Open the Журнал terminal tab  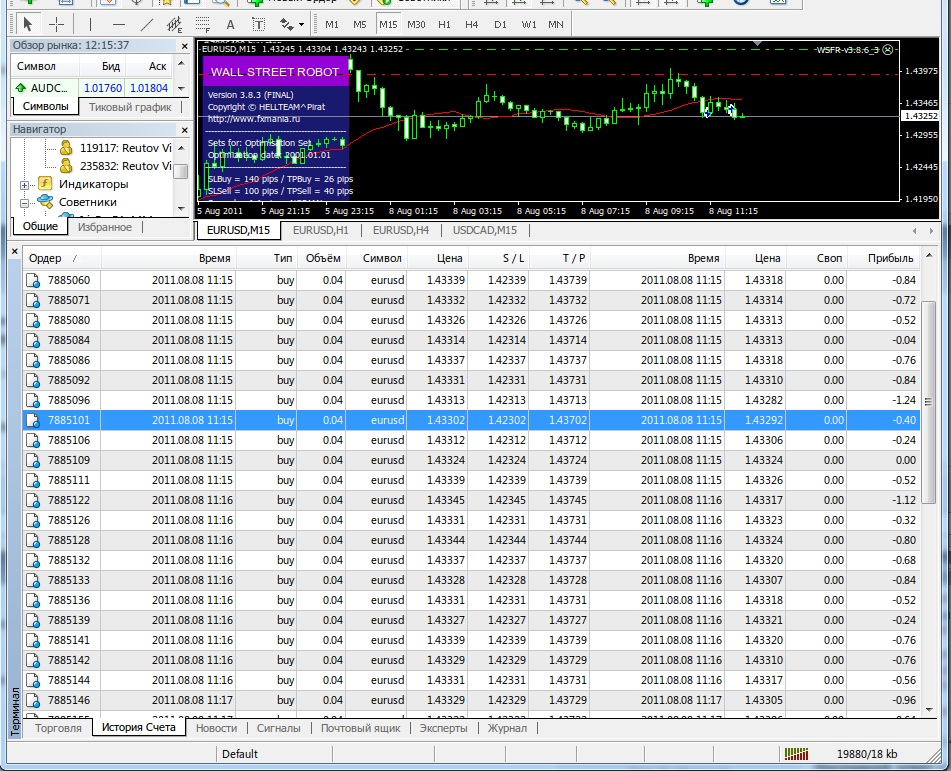(x=507, y=728)
